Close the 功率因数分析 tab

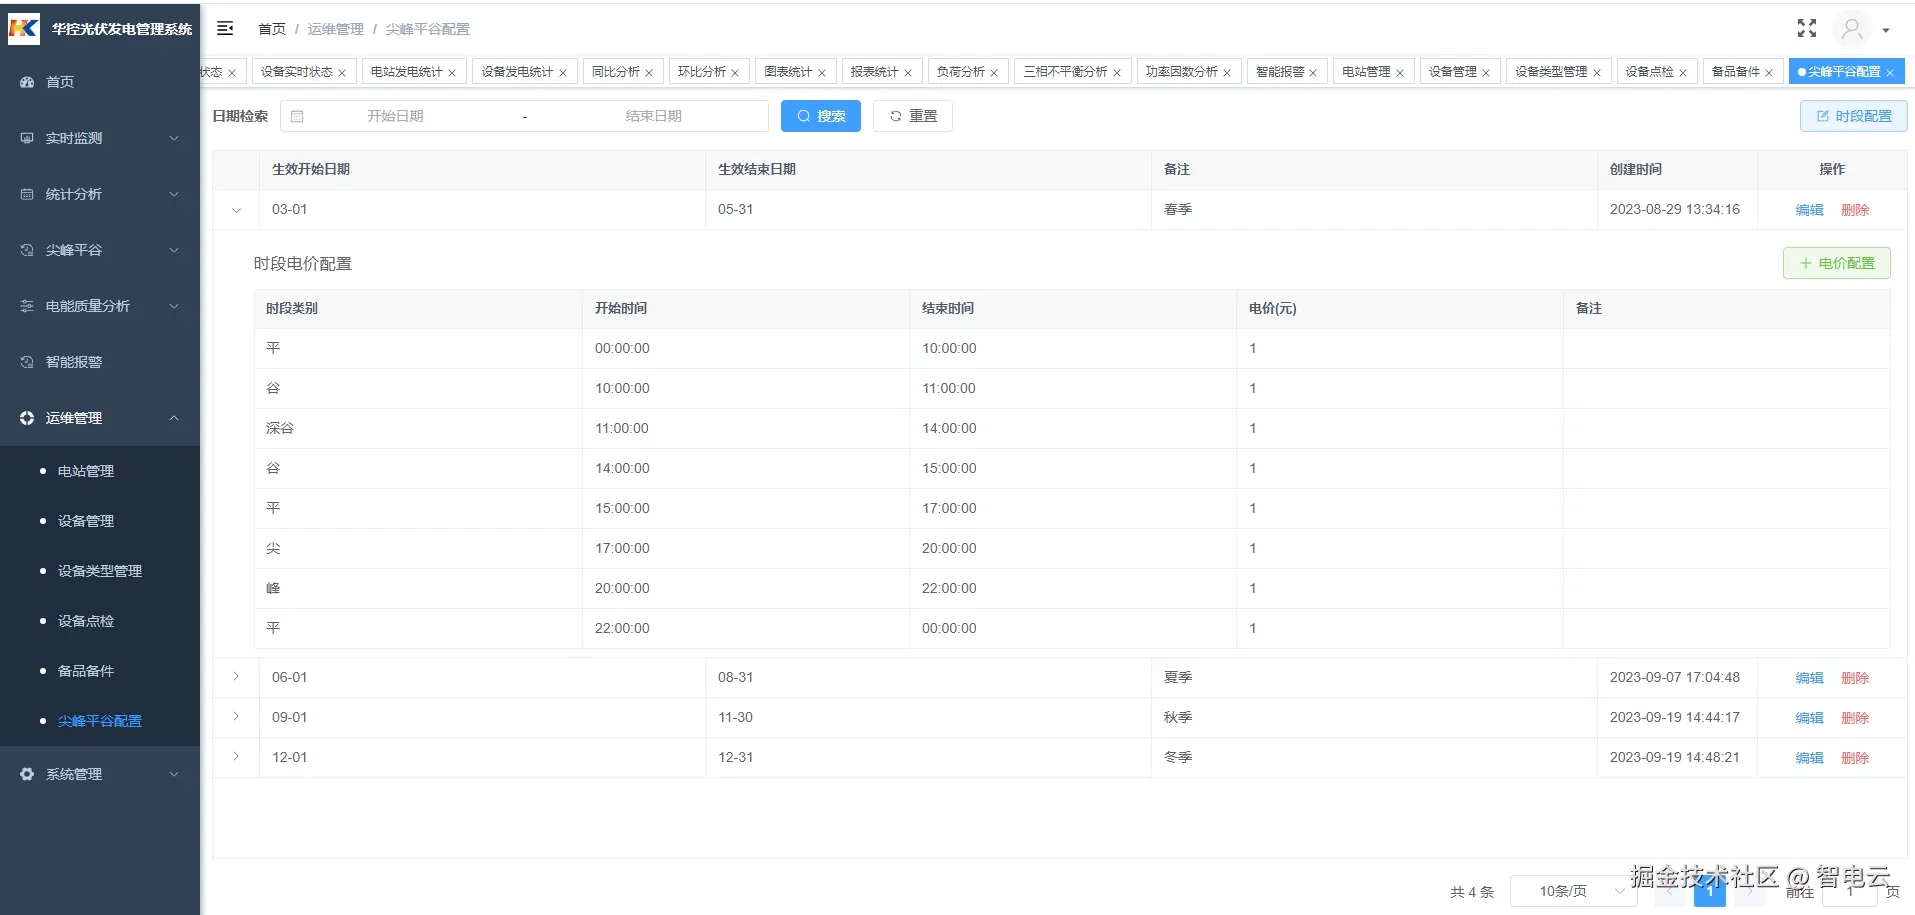click(1227, 73)
